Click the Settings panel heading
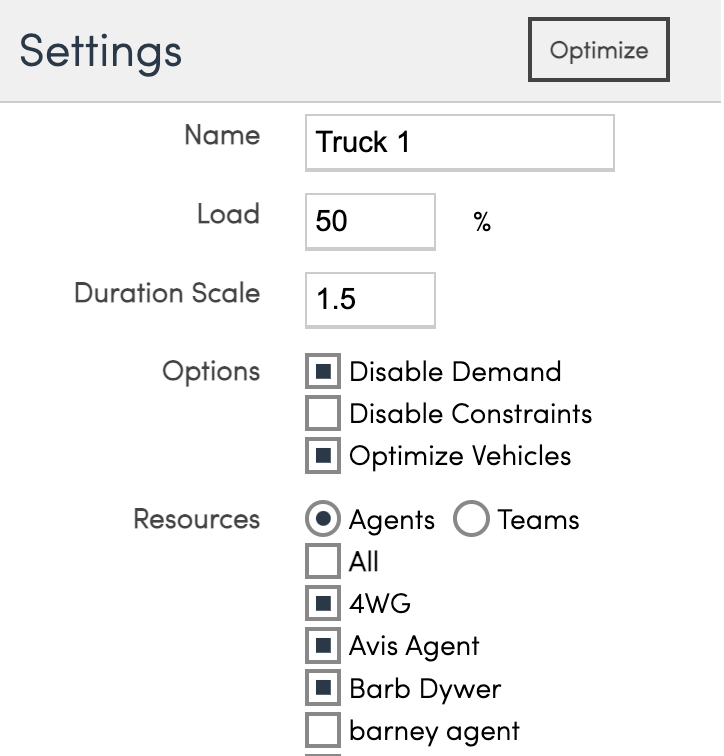Image resolution: width=724 pixels, height=756 pixels. 100,50
